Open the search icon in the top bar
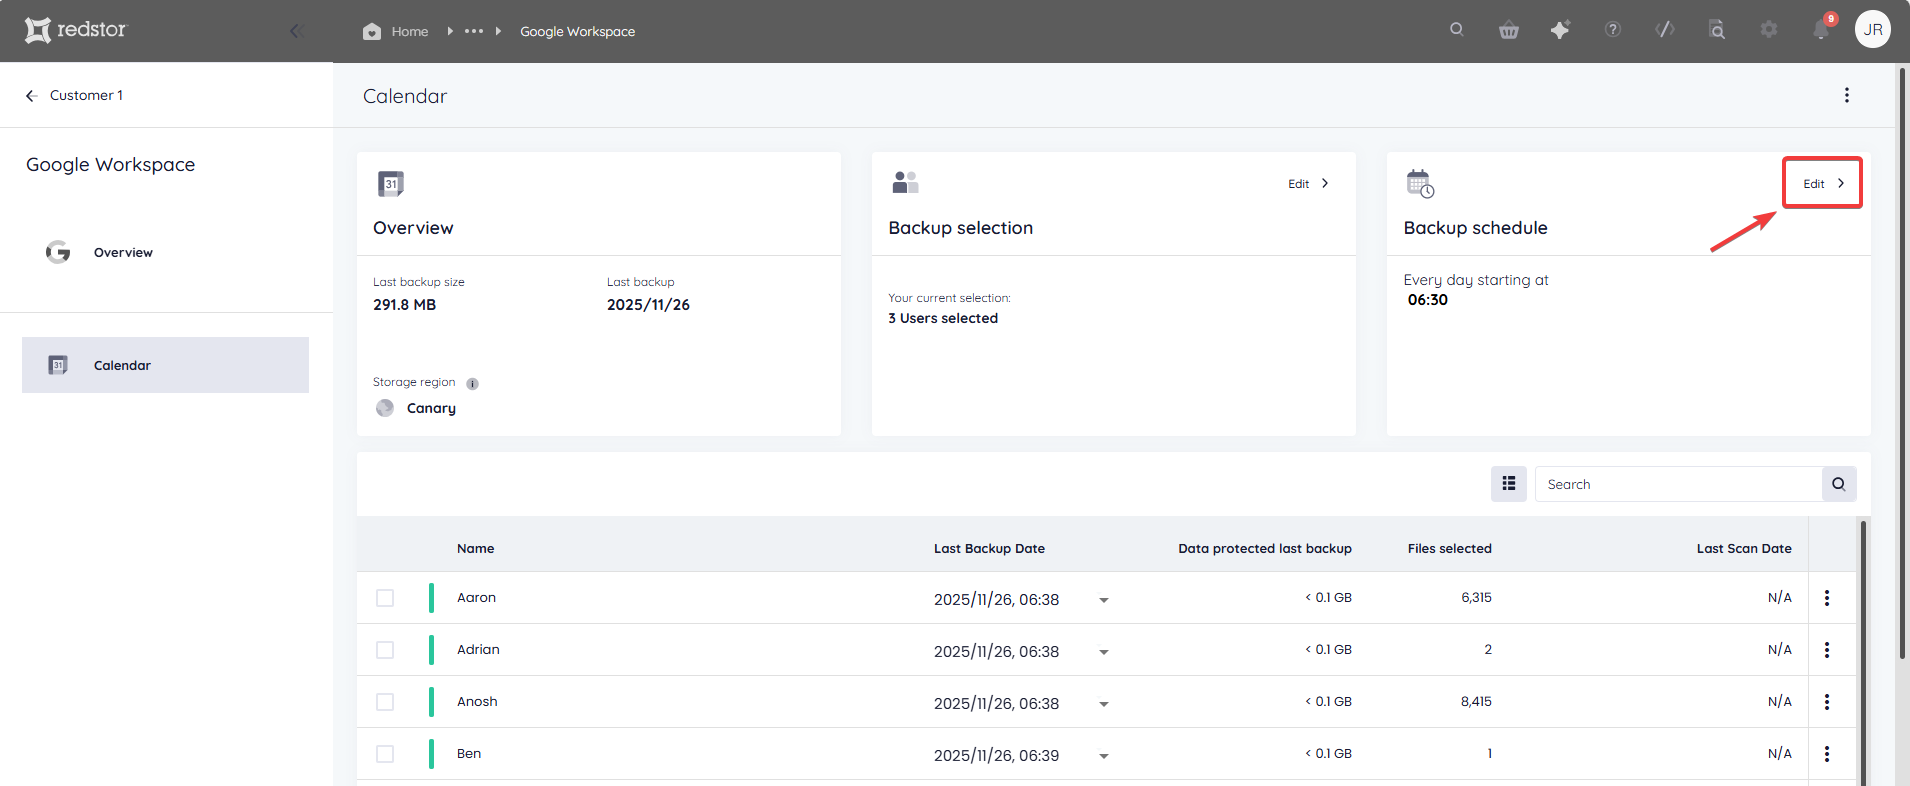Screen dimensions: 1910x786 (x=1457, y=30)
